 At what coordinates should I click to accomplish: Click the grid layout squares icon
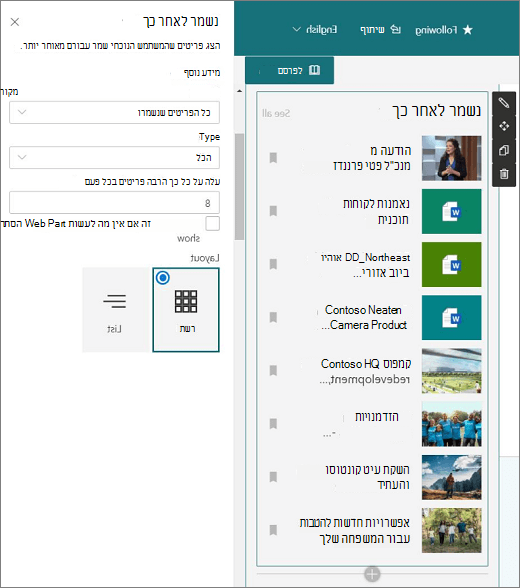pos(186,302)
